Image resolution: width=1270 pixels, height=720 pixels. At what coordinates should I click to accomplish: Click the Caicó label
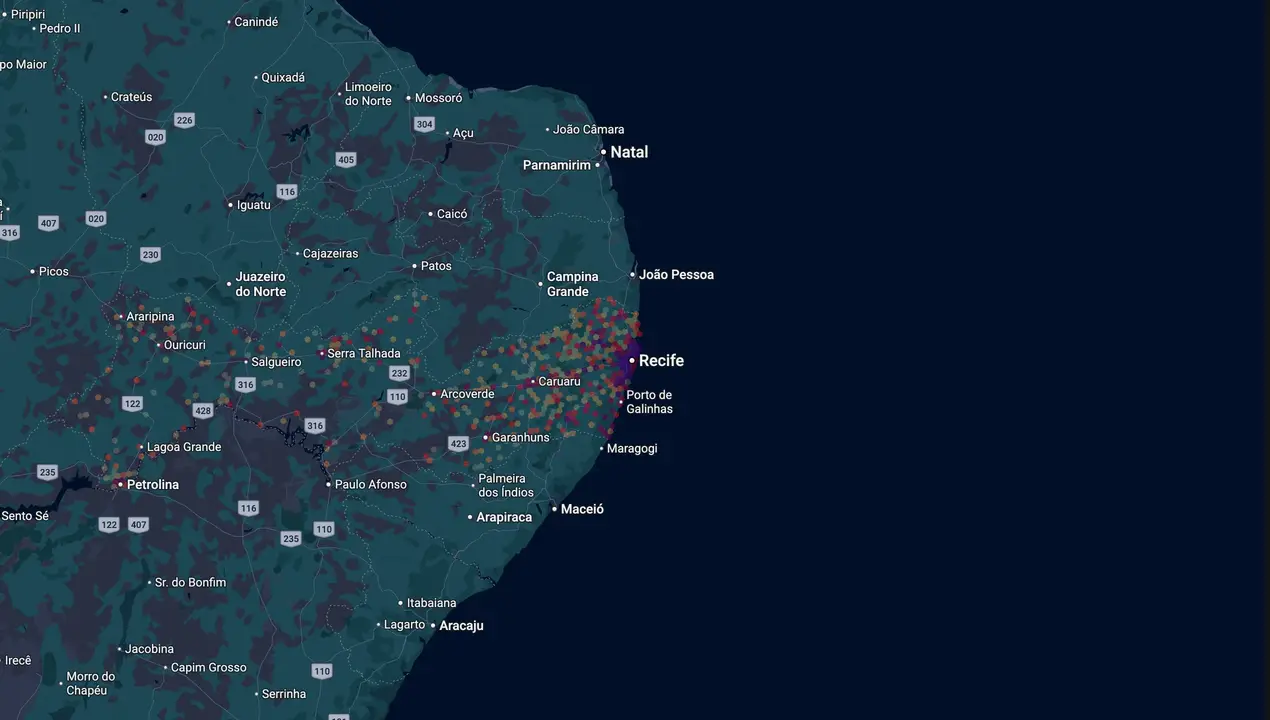pyautogui.click(x=452, y=214)
